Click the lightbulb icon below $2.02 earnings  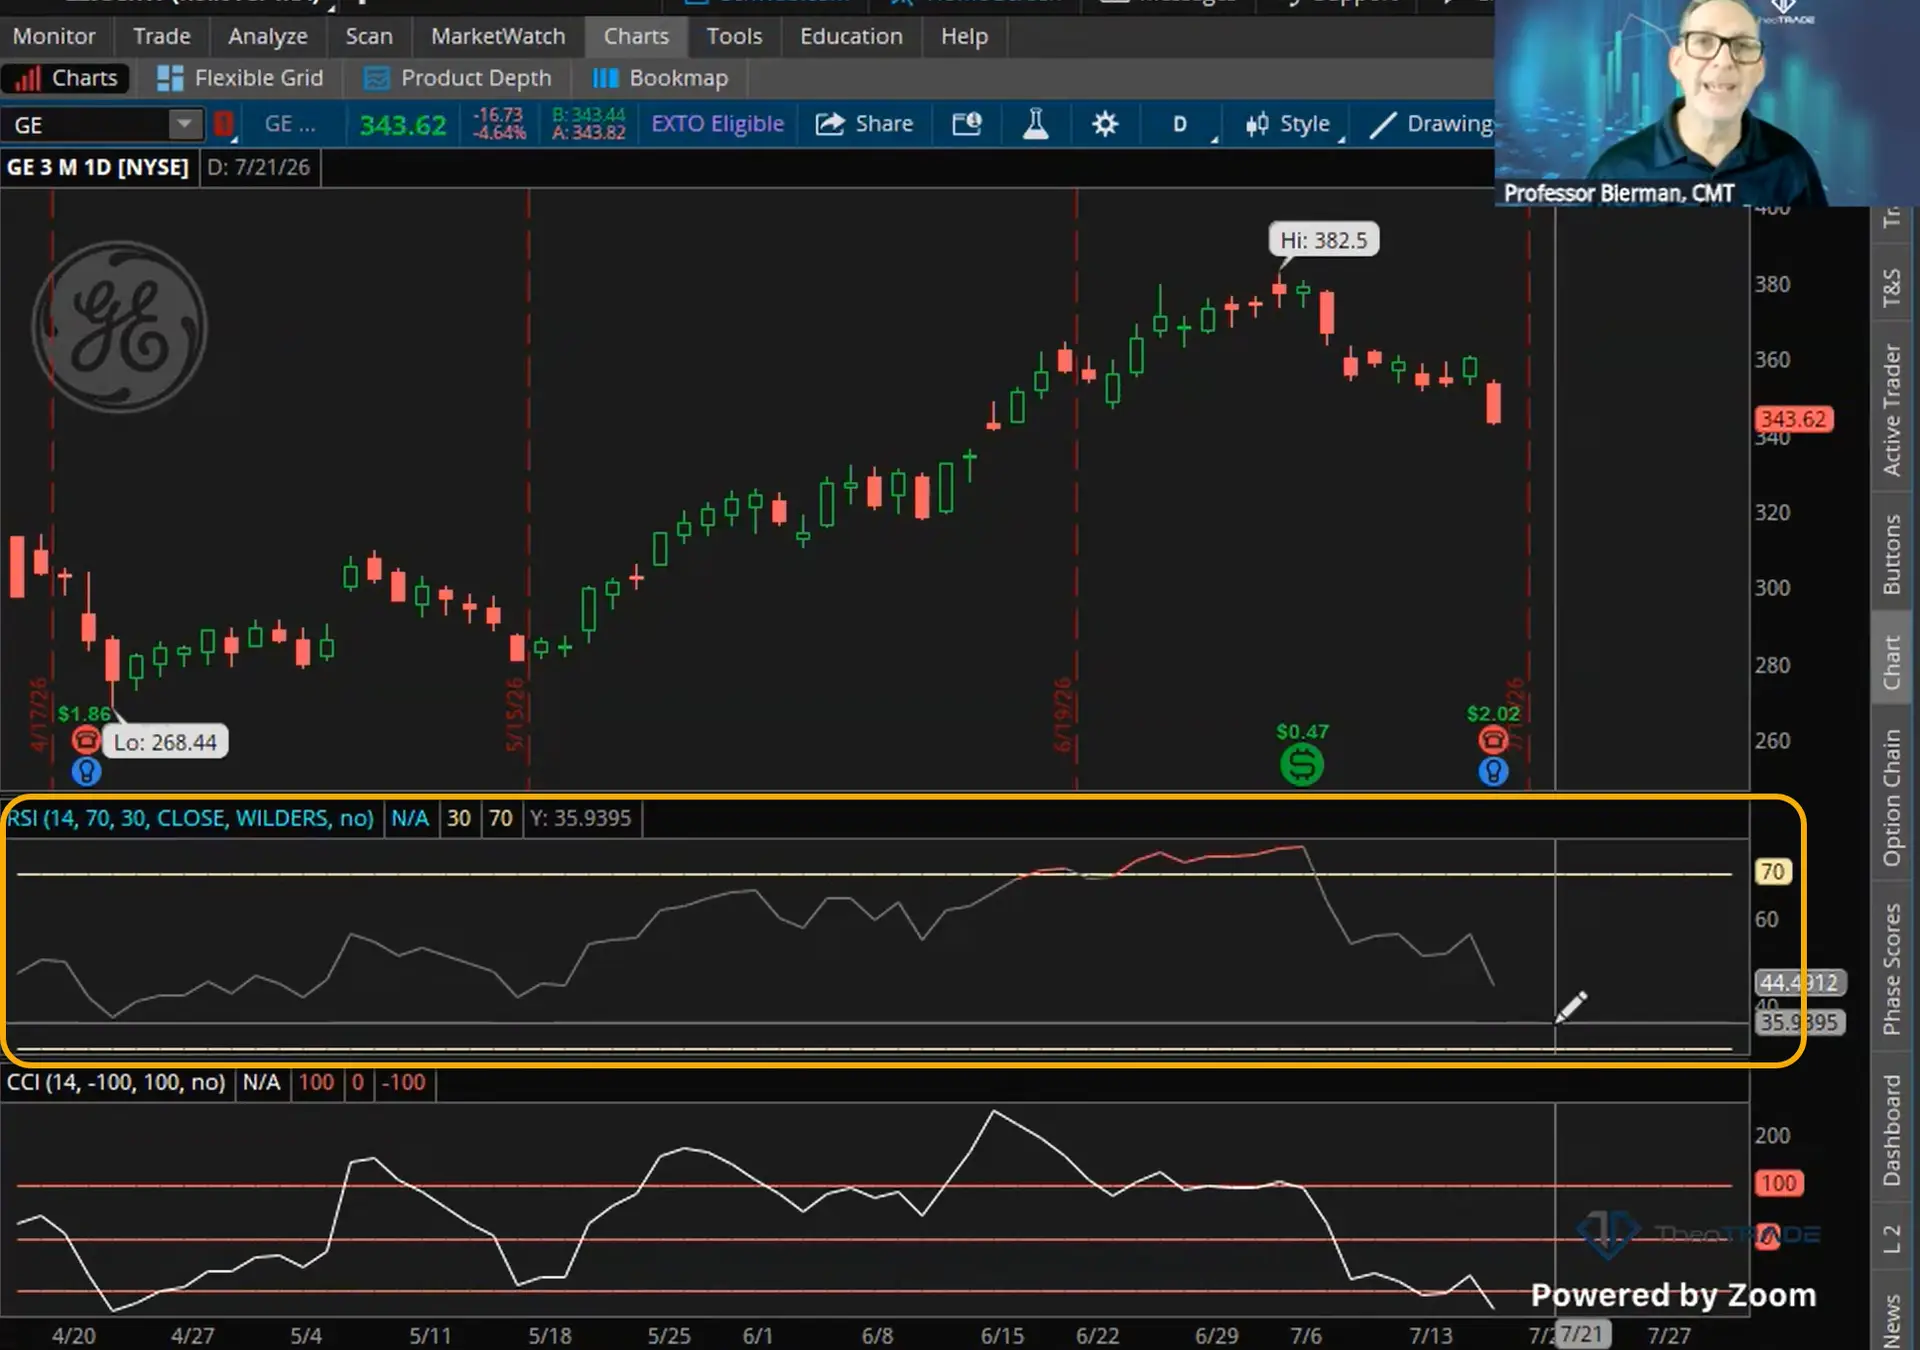pyautogui.click(x=1493, y=772)
